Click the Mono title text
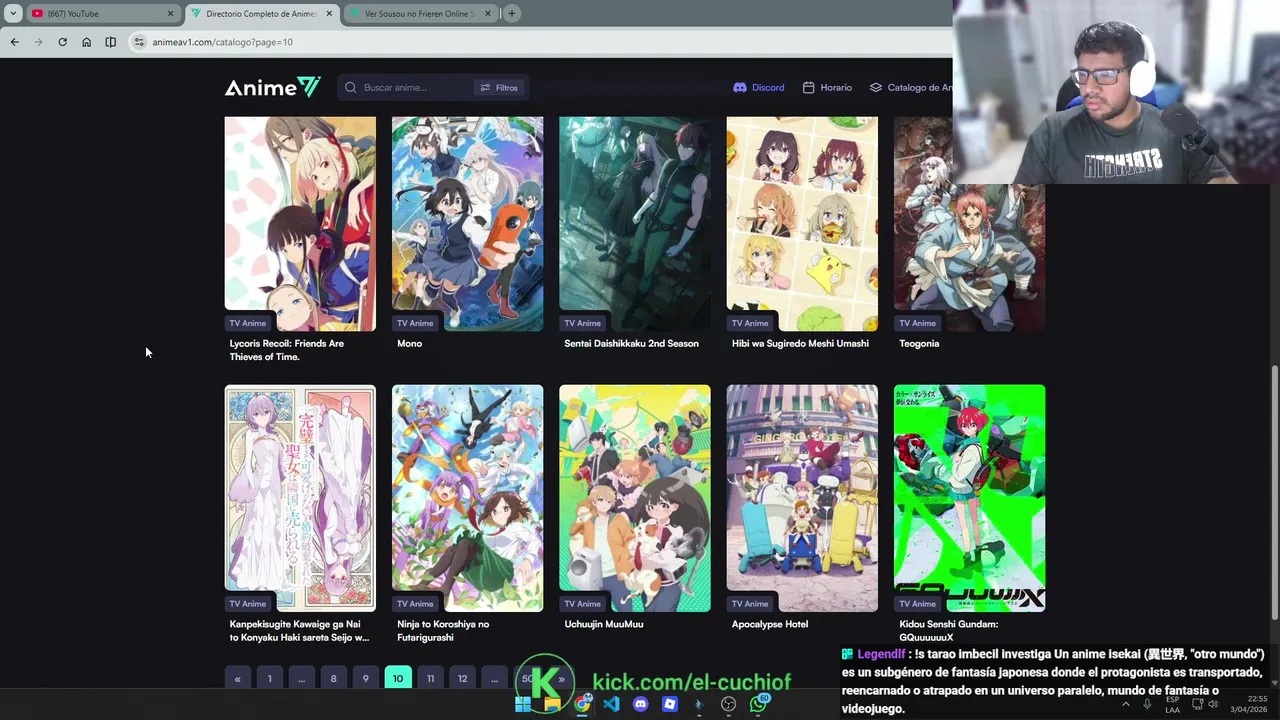 click(x=409, y=344)
